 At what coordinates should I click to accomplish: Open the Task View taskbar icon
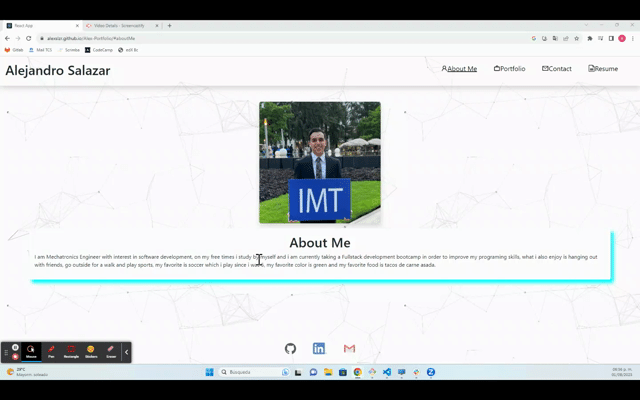coord(298,372)
